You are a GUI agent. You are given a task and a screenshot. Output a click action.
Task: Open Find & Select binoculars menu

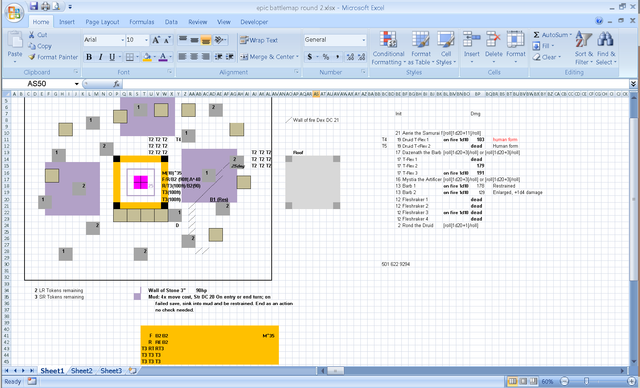pos(606,48)
